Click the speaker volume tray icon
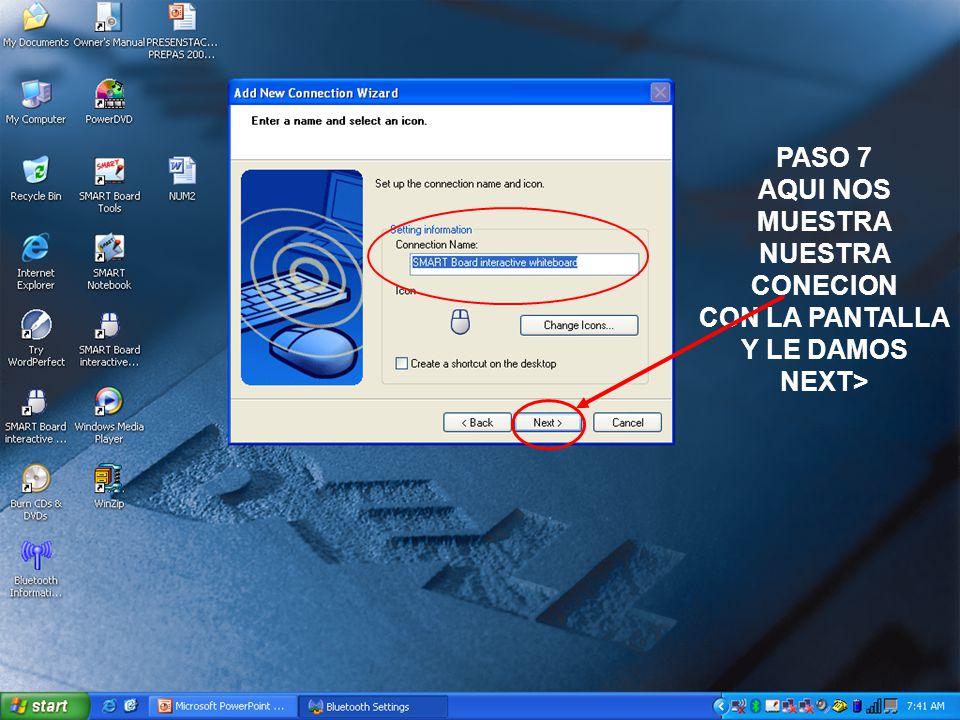Viewport: 960px width, 720px height. 823,706
